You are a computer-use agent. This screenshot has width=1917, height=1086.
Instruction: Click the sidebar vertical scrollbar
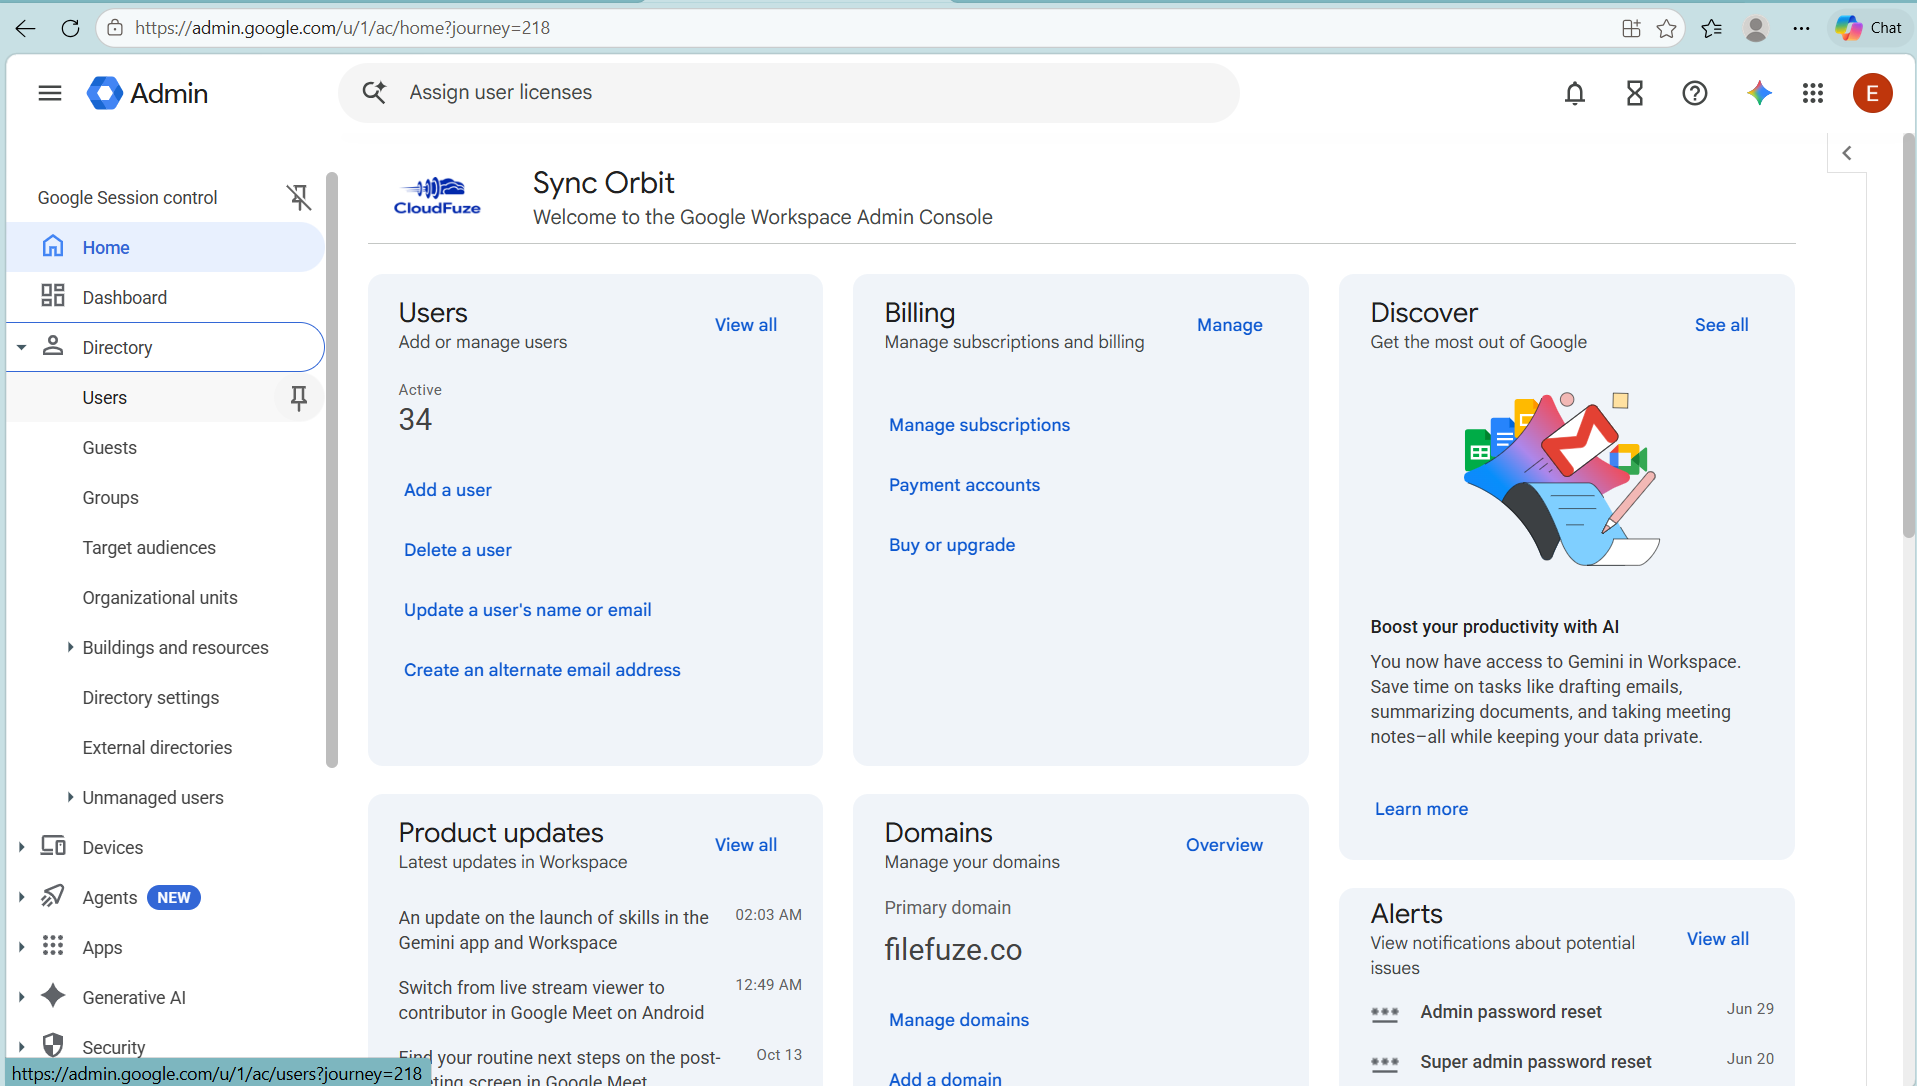[x=332, y=470]
